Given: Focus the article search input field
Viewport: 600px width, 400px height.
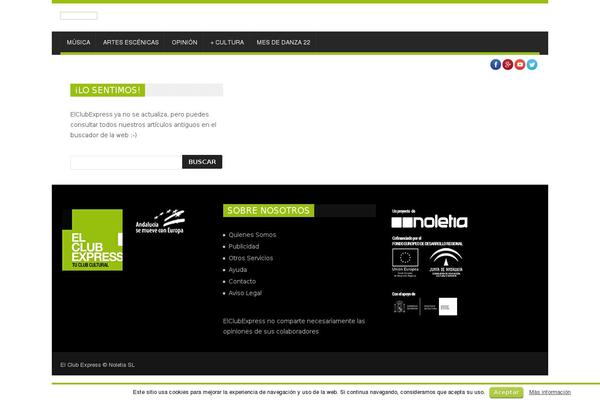Looking at the screenshot, I should coord(126,162).
